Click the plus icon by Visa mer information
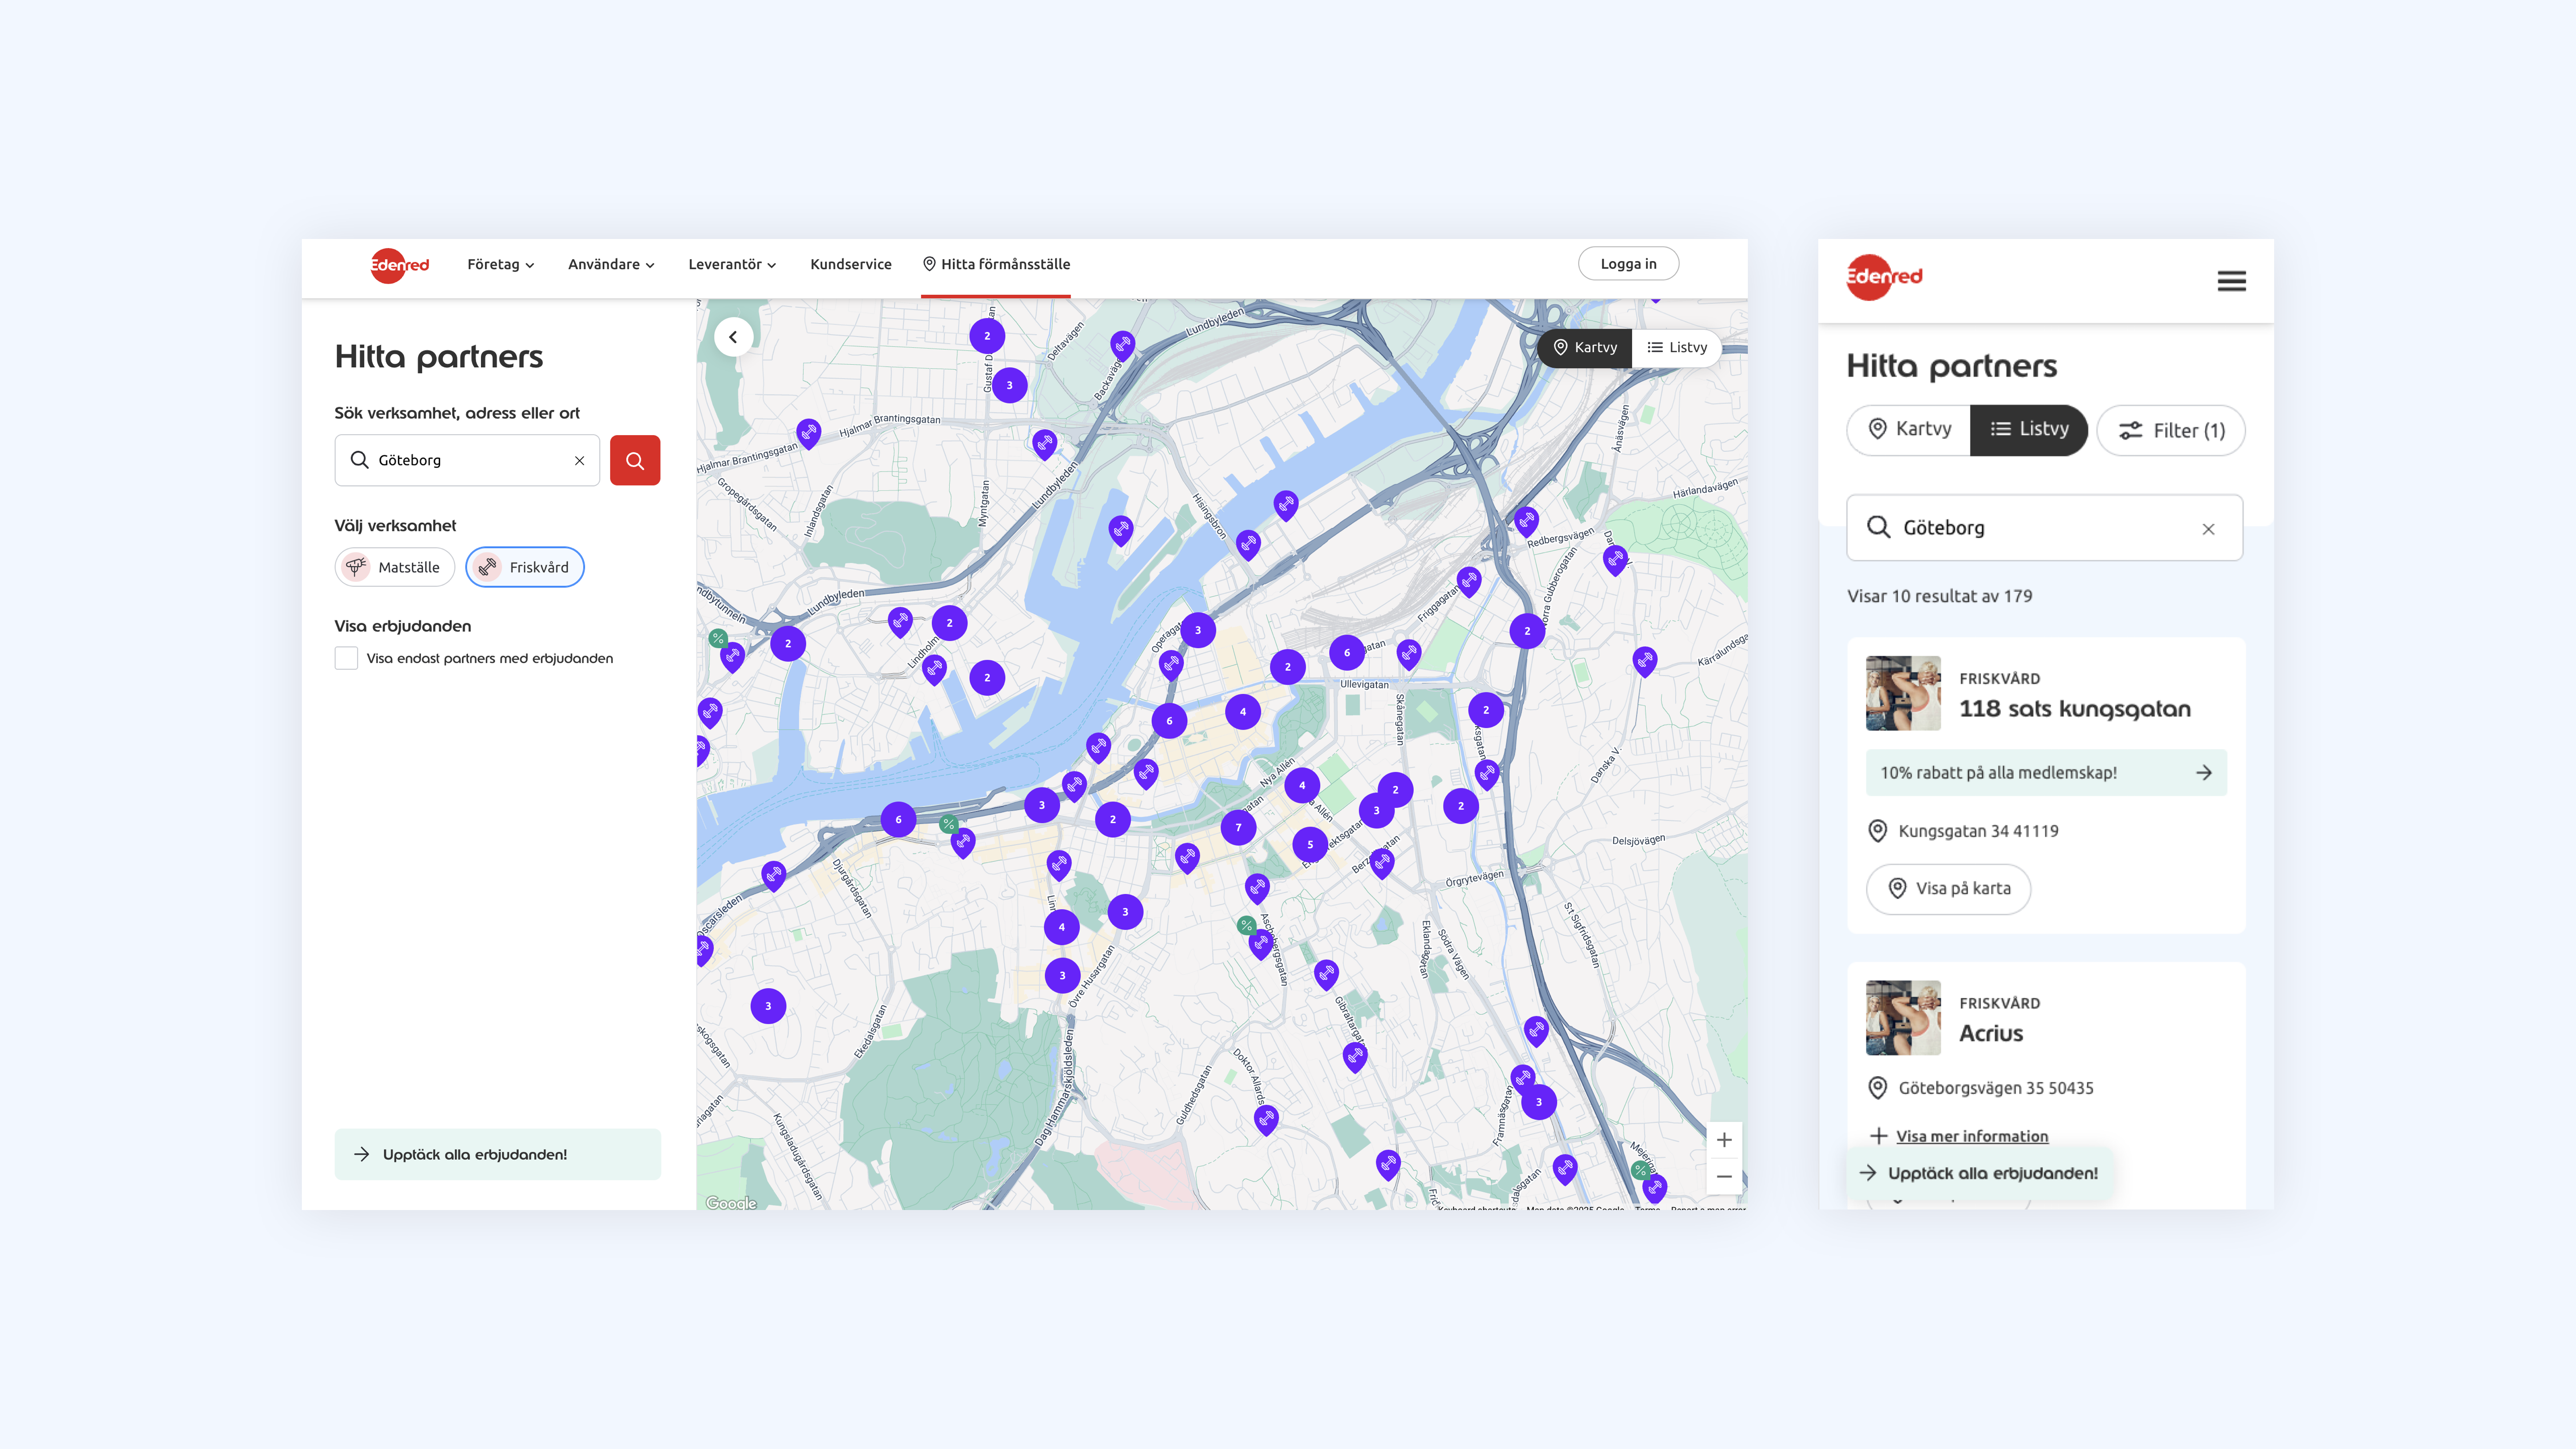 1878,1136
